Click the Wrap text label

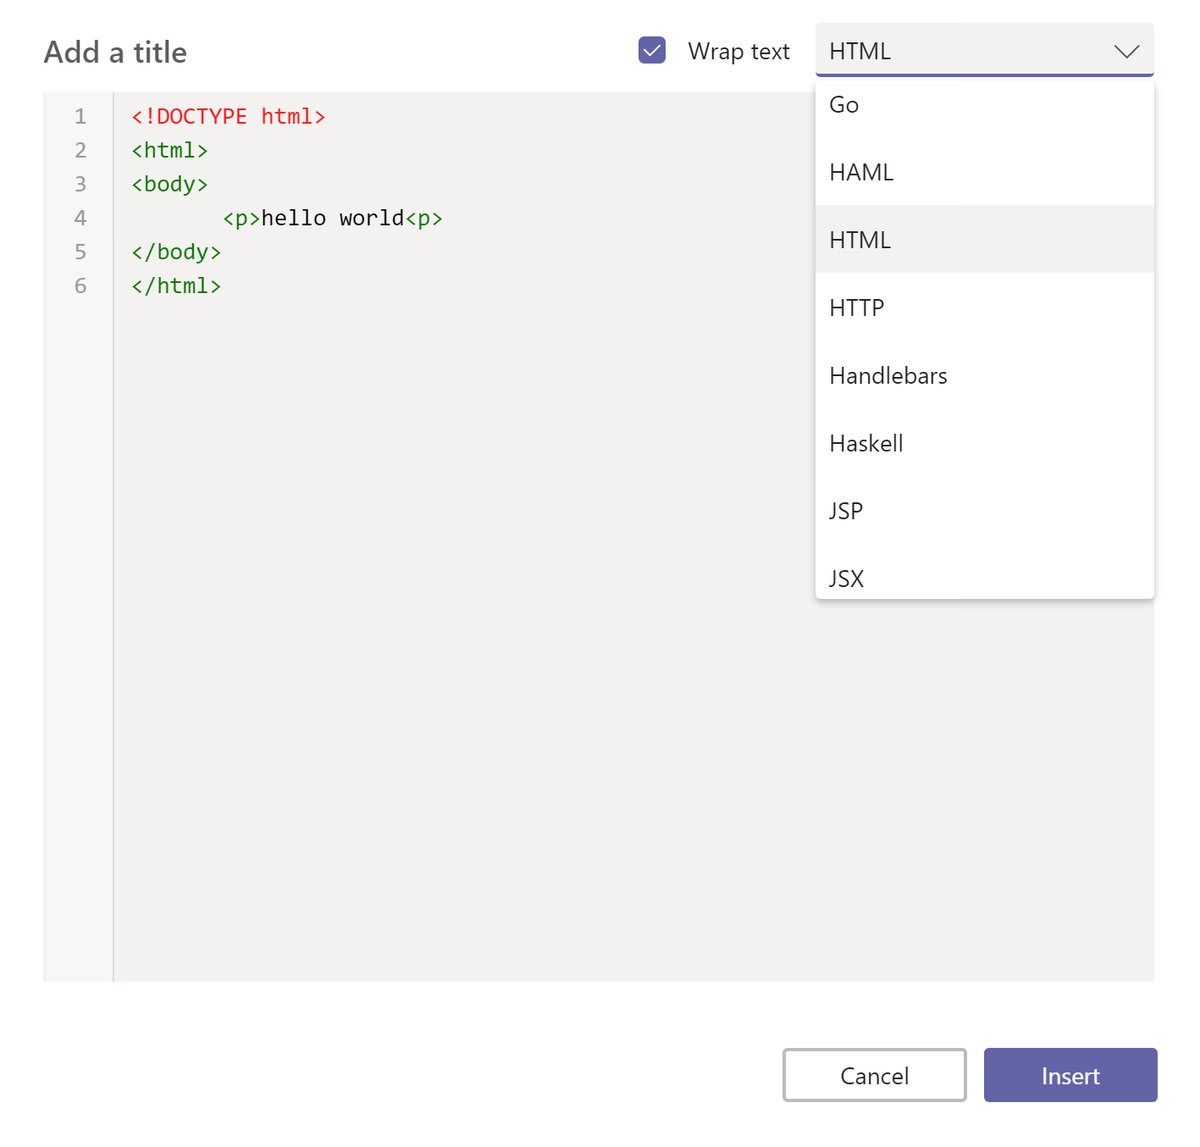738,52
